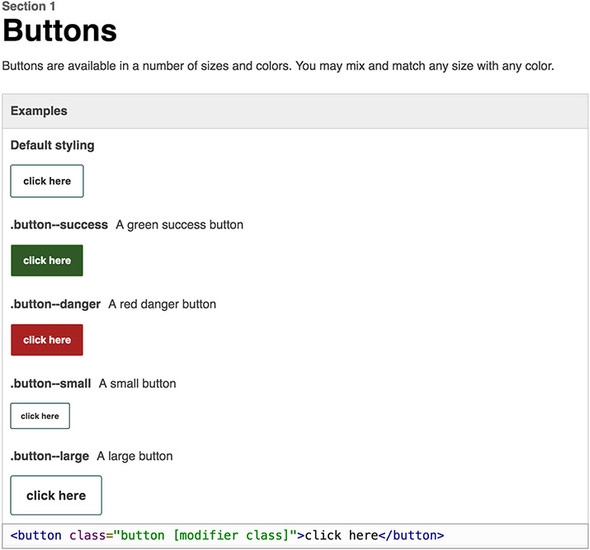Click 'A green success button' description
590x550 pixels.
179,225
